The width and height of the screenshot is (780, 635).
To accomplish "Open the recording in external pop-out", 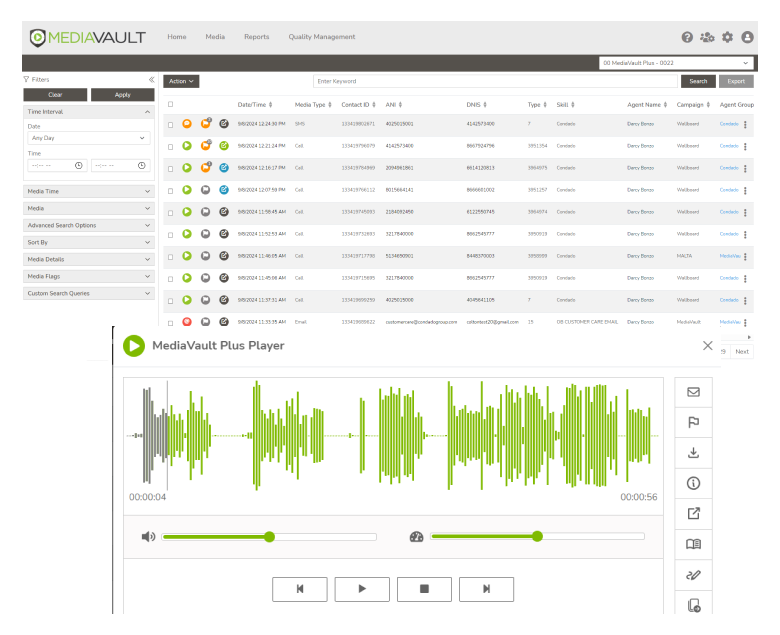I will pyautogui.click(x=693, y=514).
